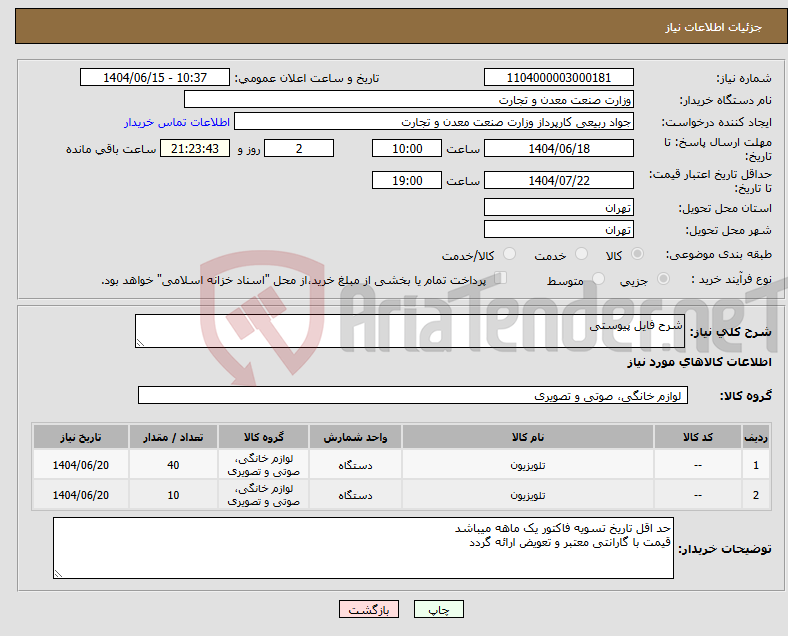788x636 pixels.
Task: Click the بازگشت (back) button
Action: (x=369, y=609)
